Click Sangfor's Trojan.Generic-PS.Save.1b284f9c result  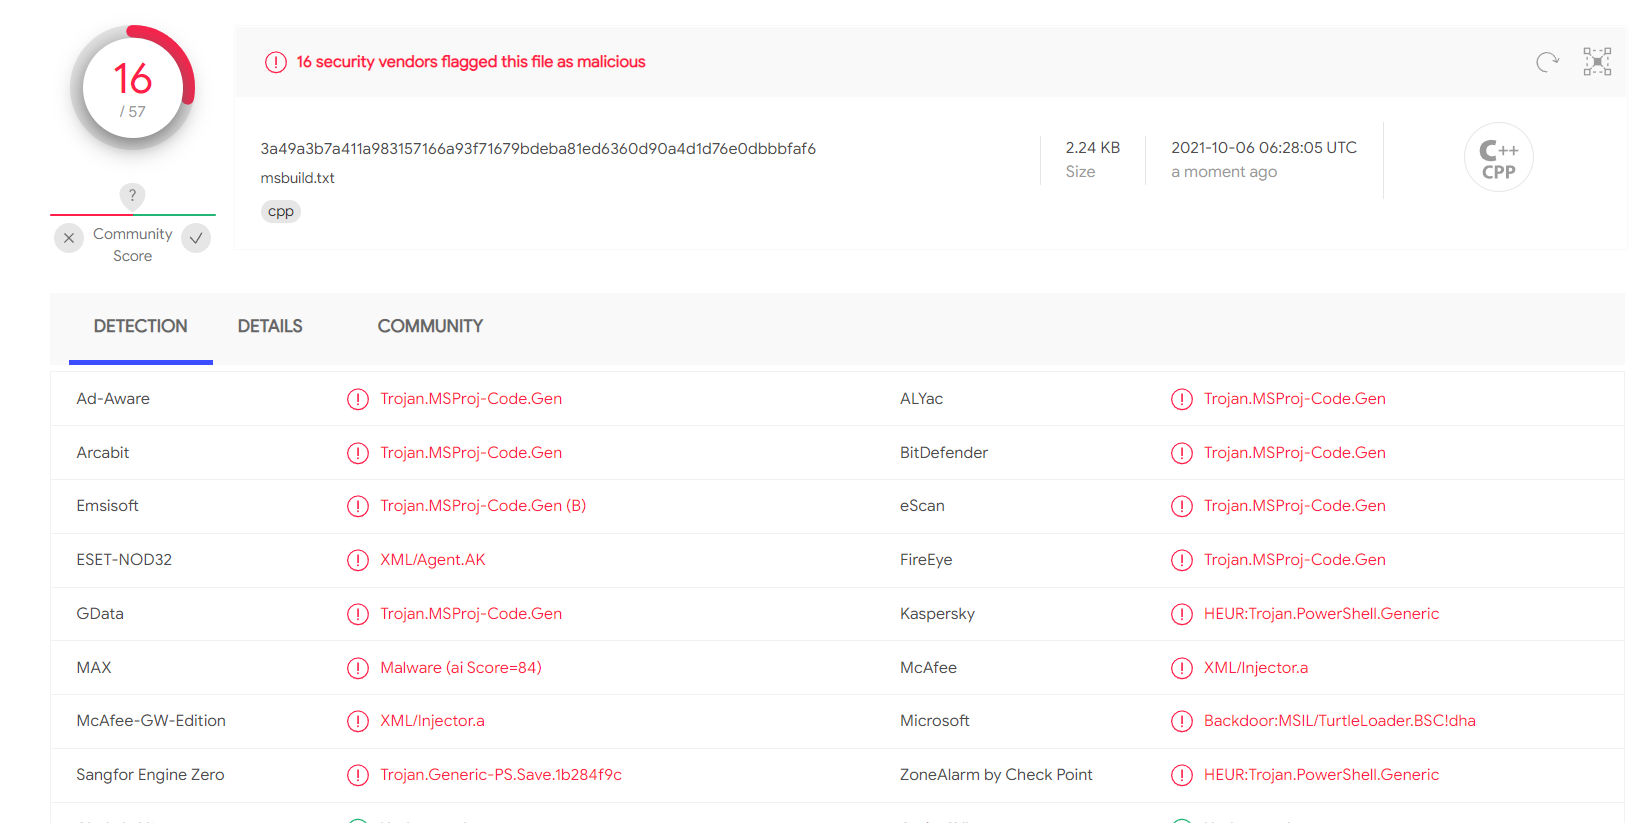click(x=501, y=775)
